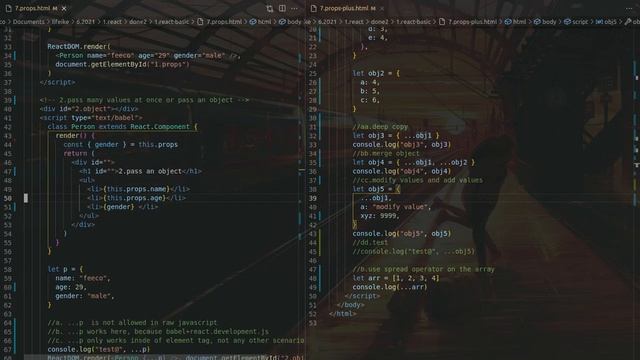Screen dimensions: 640x360
Task: Click the 'class Person extends React.Component {' line
Action: (122, 127)
